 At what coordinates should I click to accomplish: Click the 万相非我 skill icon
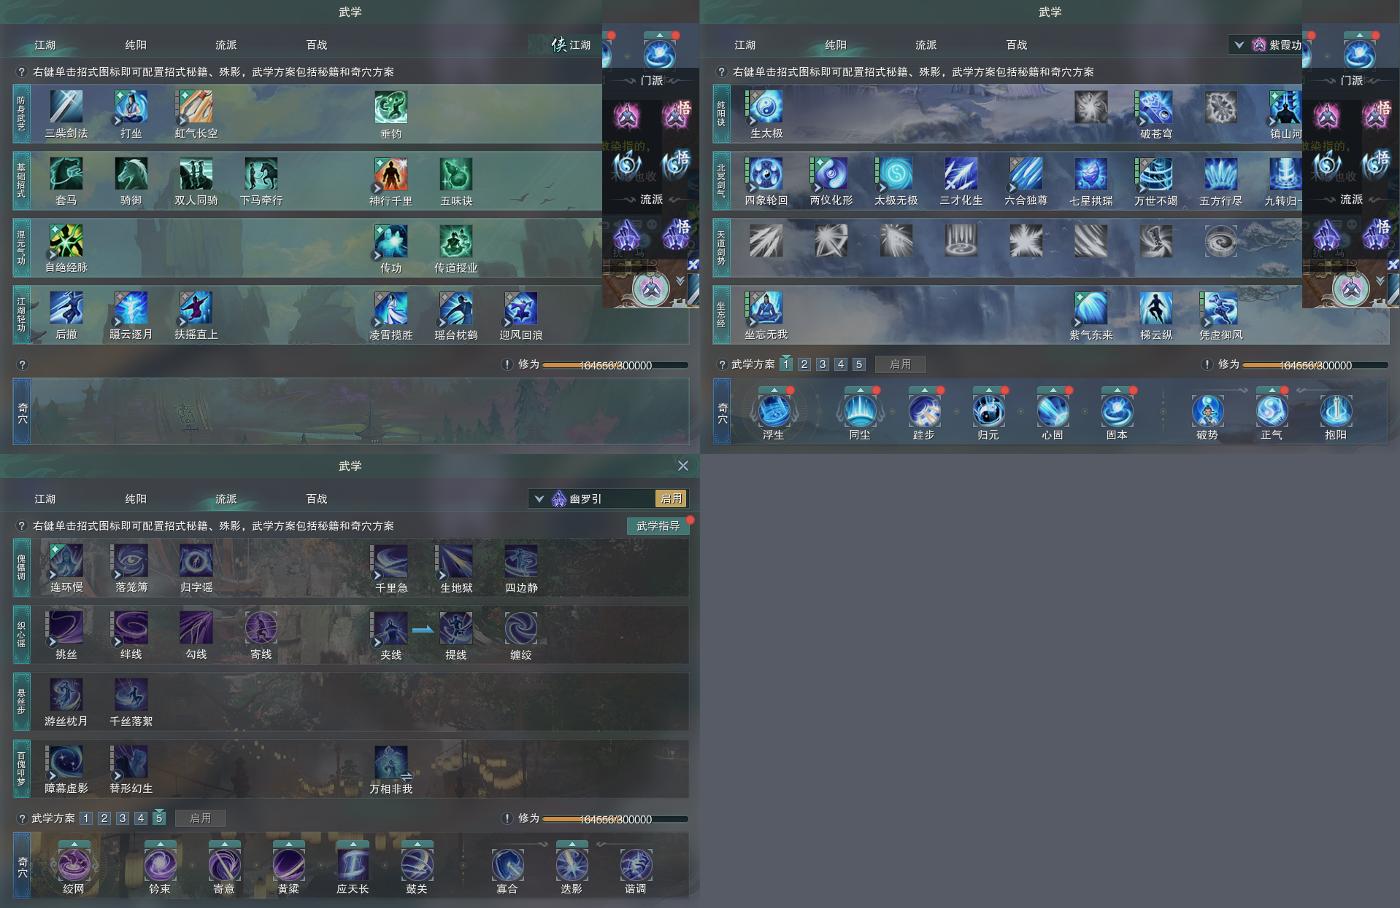tap(391, 763)
